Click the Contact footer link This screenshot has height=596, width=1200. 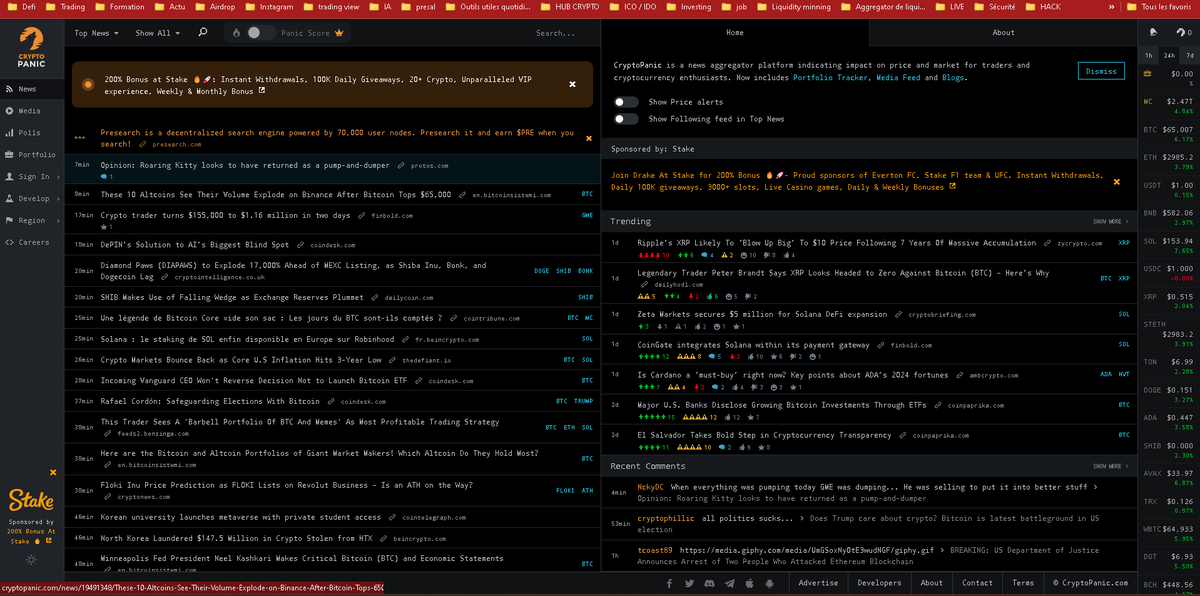pos(977,583)
